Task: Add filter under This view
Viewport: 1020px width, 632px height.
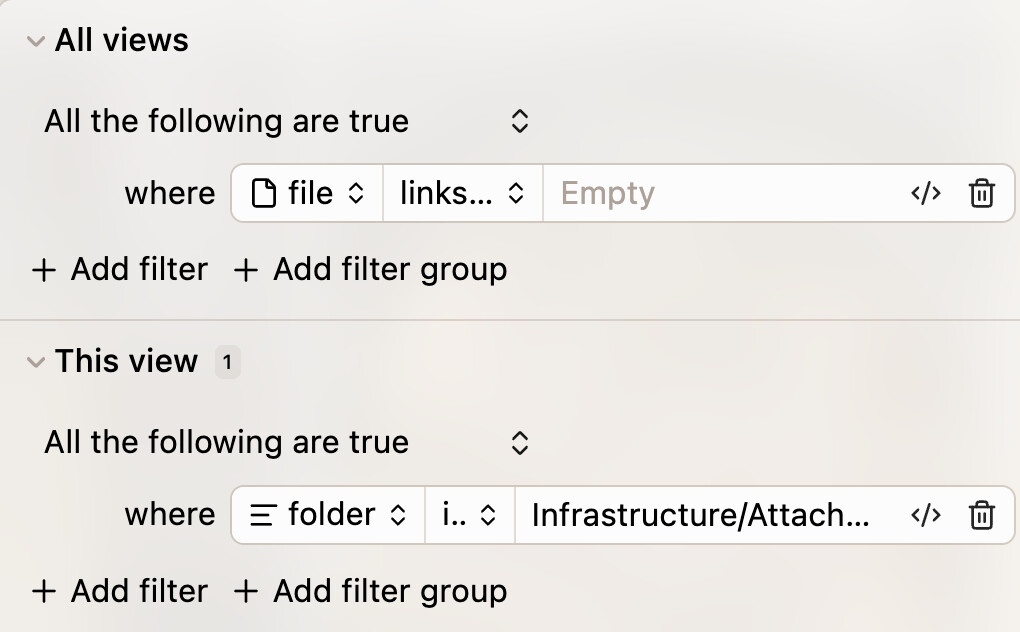Action: tap(120, 591)
